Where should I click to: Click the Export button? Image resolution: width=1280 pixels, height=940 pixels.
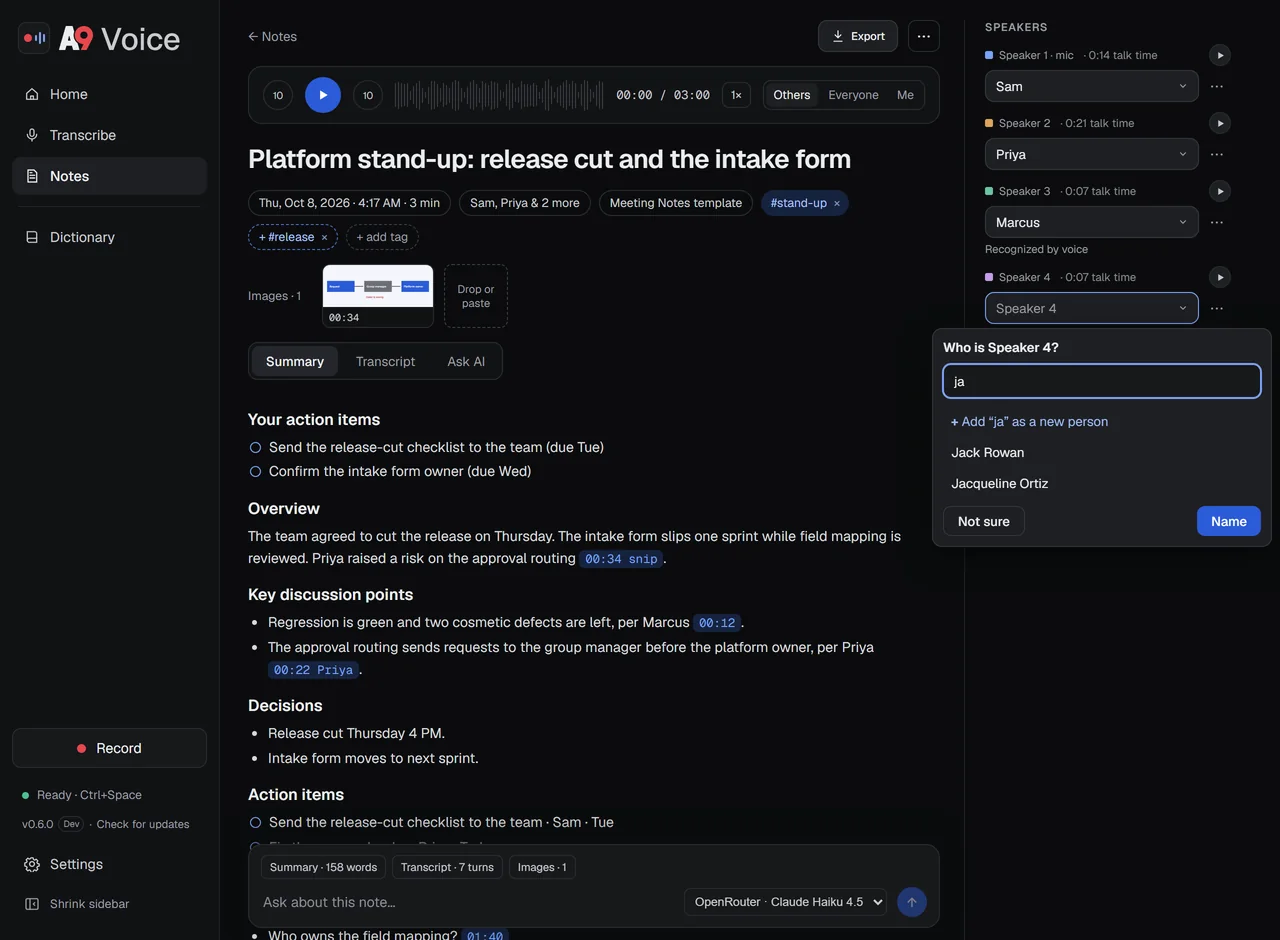858,36
